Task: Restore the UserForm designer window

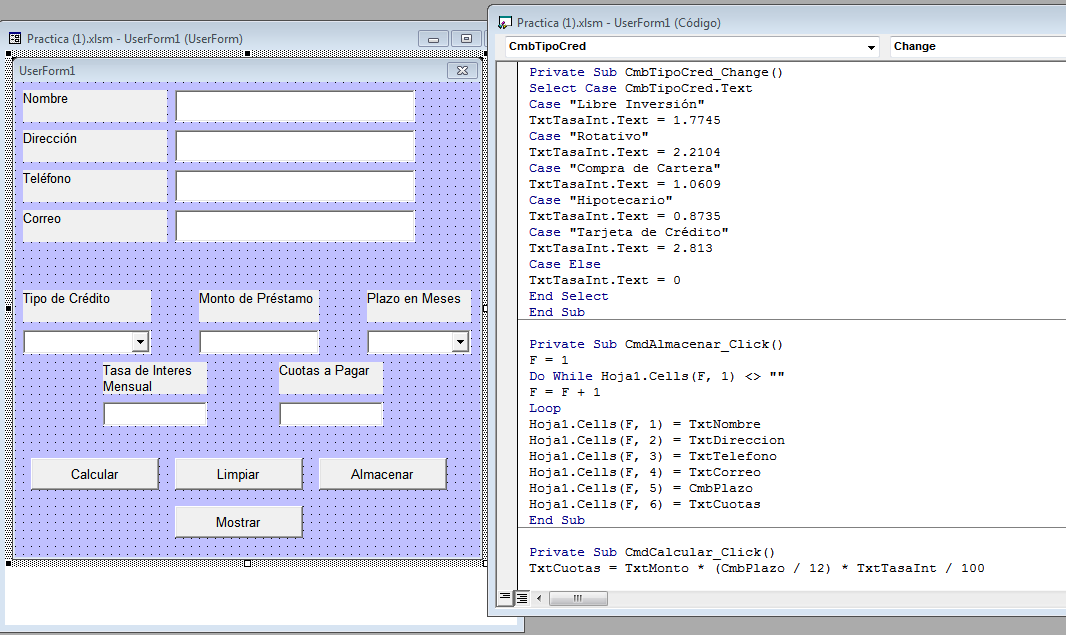Action: pos(466,39)
